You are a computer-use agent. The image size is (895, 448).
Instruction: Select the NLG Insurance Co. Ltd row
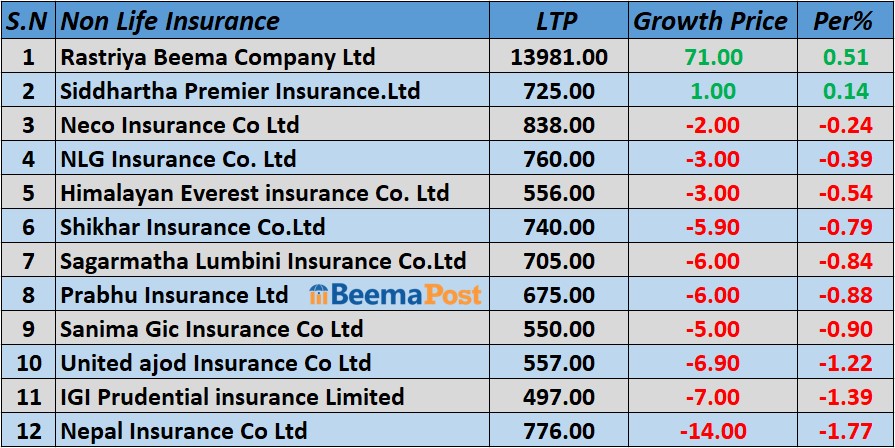click(178, 159)
